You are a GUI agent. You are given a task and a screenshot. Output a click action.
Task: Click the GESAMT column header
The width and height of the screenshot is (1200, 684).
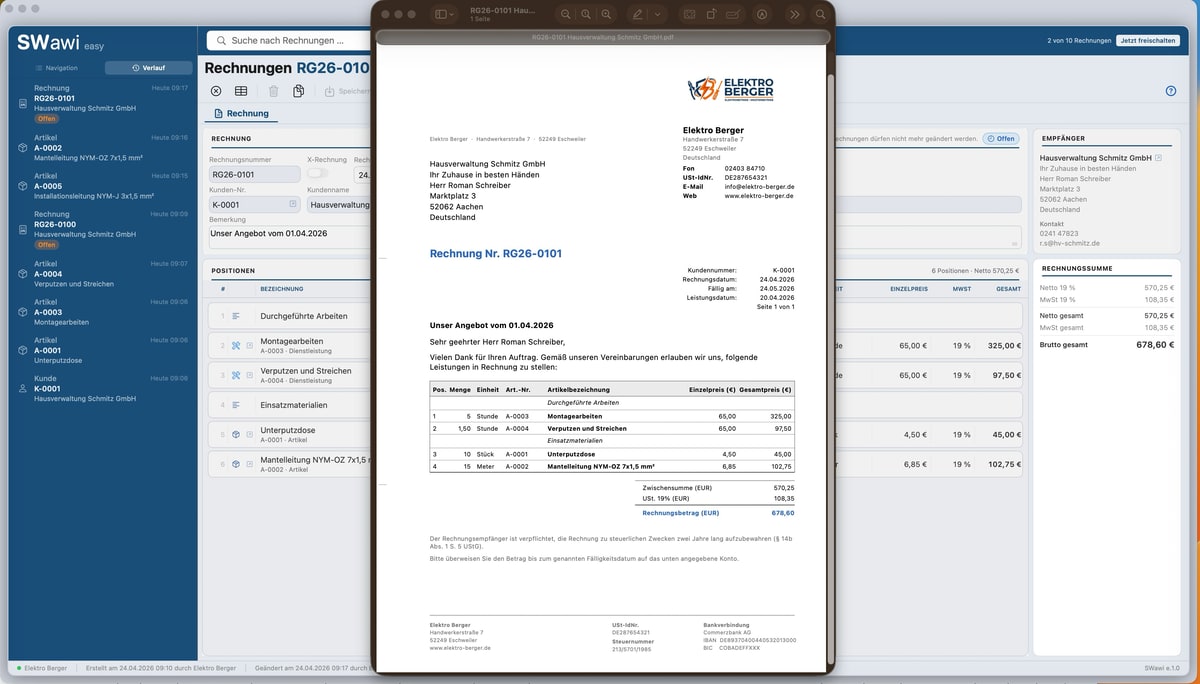1008,289
